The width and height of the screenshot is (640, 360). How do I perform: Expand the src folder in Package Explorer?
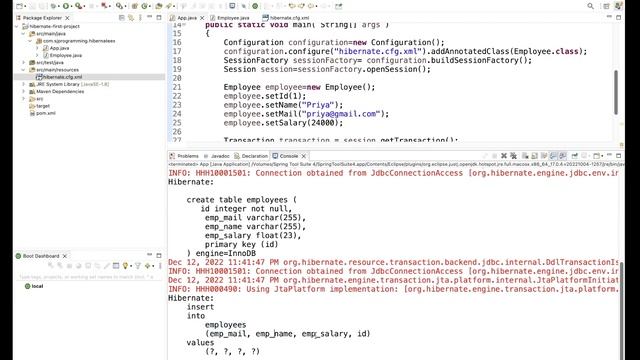point(24,99)
